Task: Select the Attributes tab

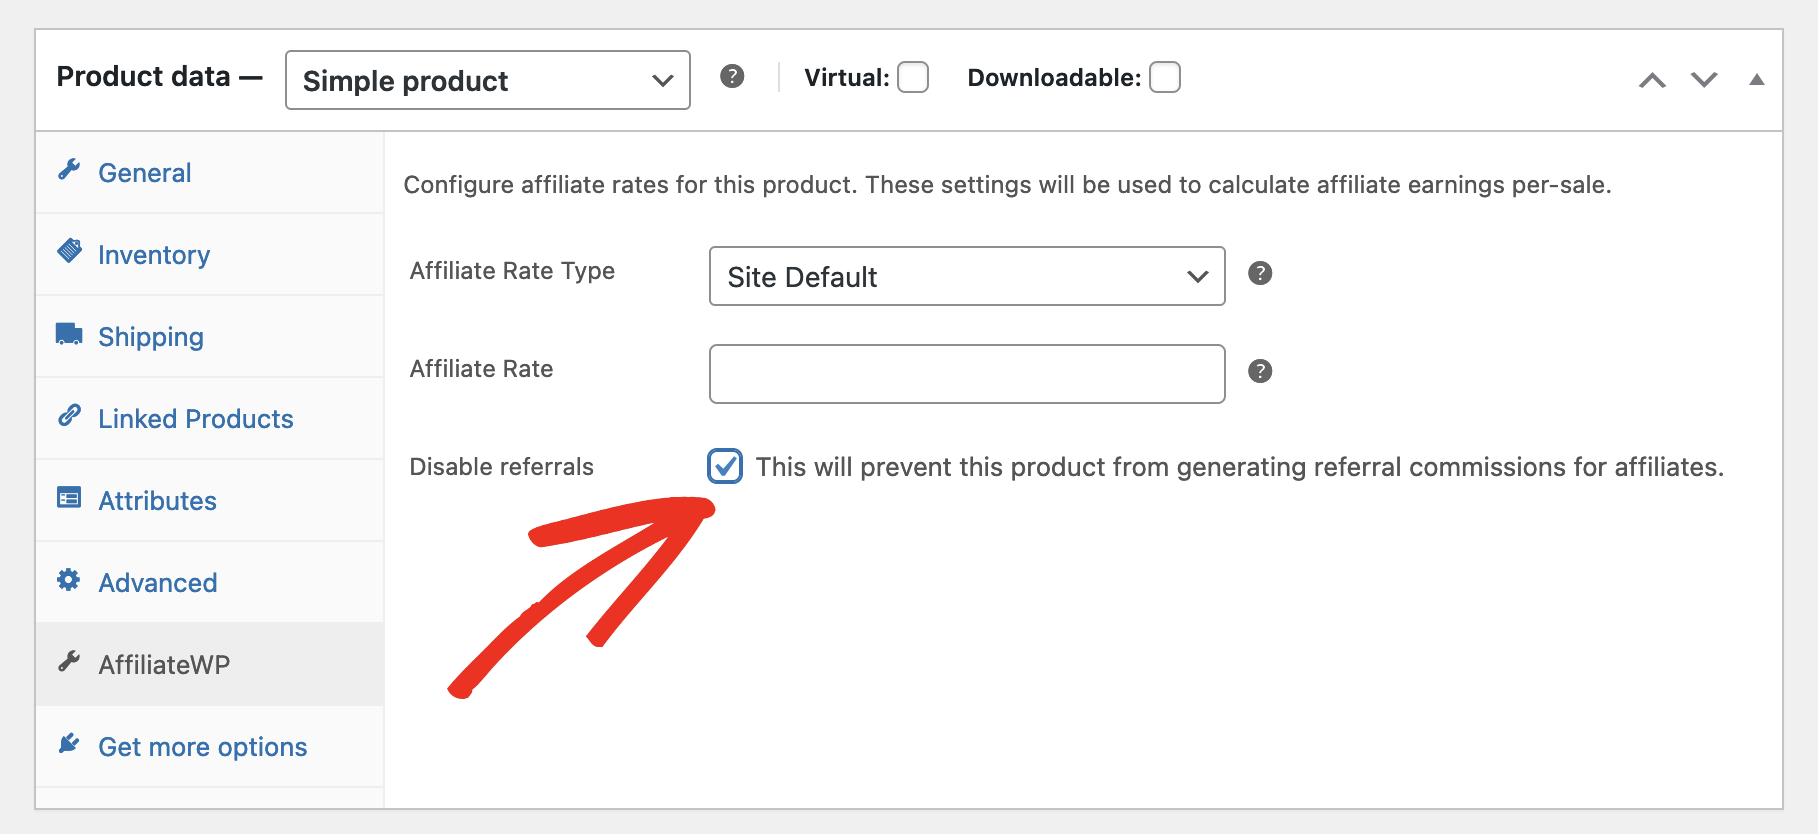Action: [210, 500]
